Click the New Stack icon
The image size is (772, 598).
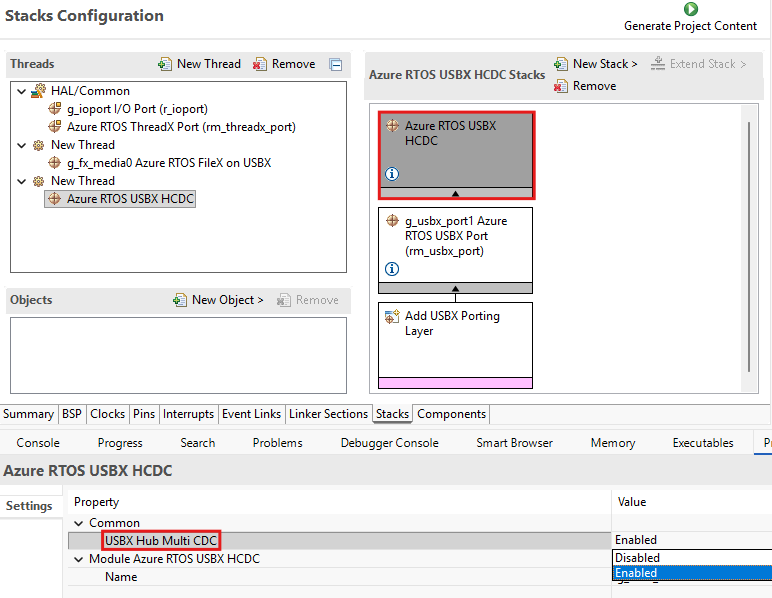click(561, 64)
